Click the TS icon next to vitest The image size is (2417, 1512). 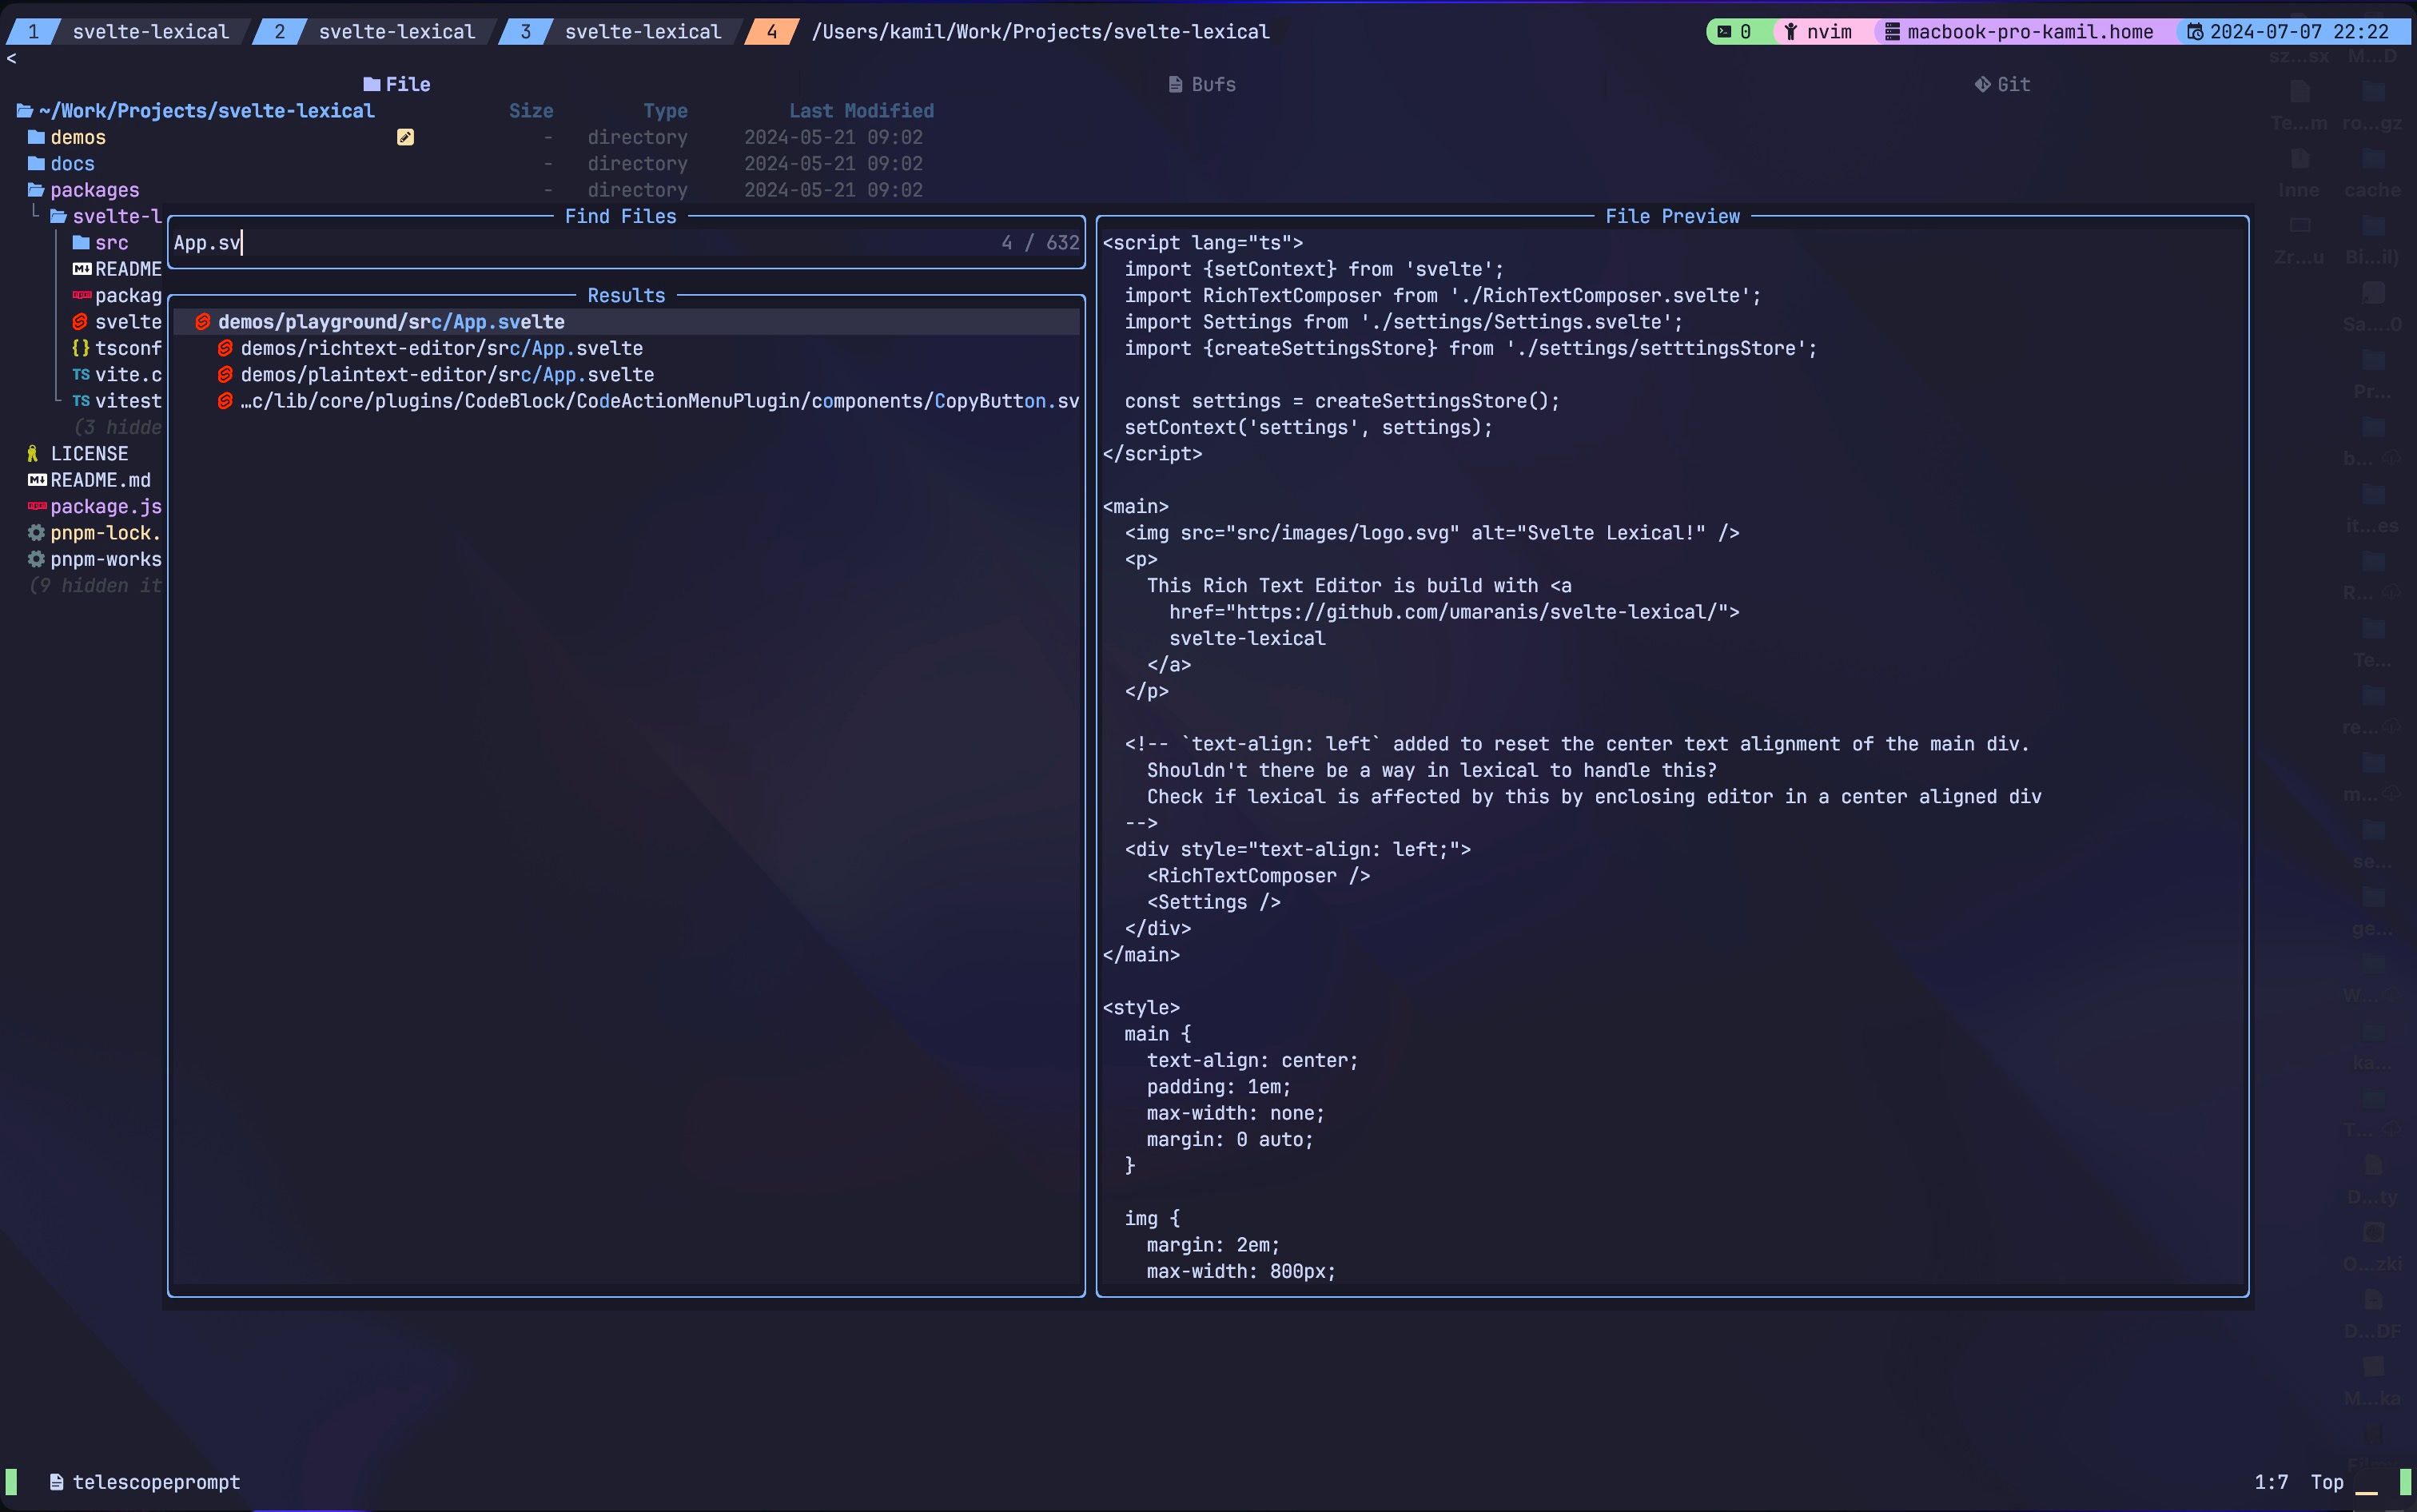click(81, 402)
